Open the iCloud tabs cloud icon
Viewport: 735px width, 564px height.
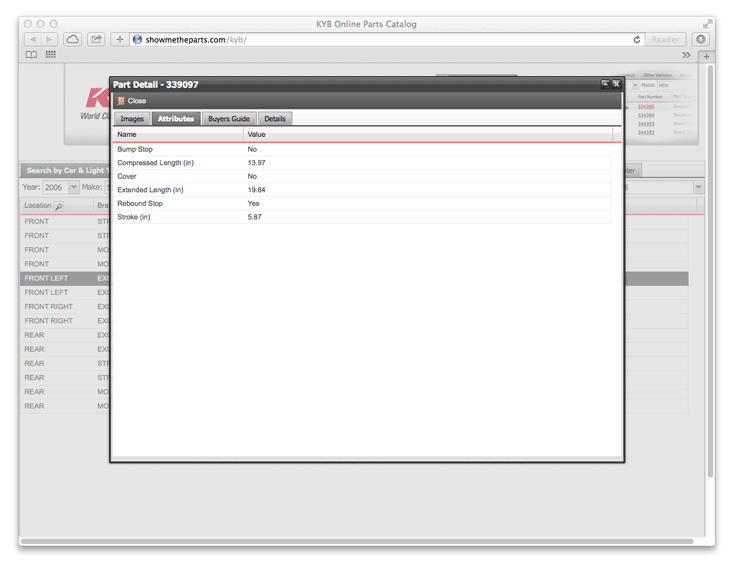[x=73, y=40]
